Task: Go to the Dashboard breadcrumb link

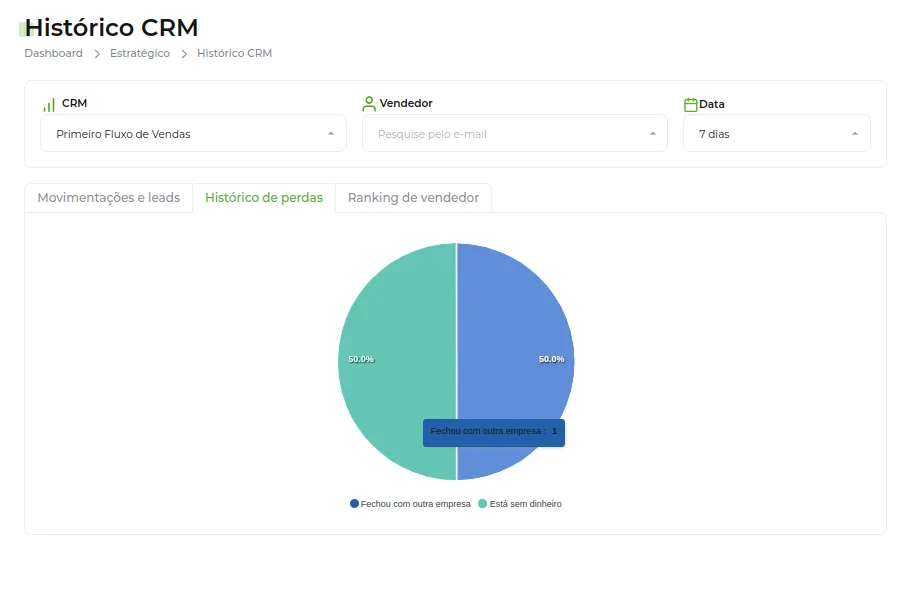Action: (x=53, y=53)
